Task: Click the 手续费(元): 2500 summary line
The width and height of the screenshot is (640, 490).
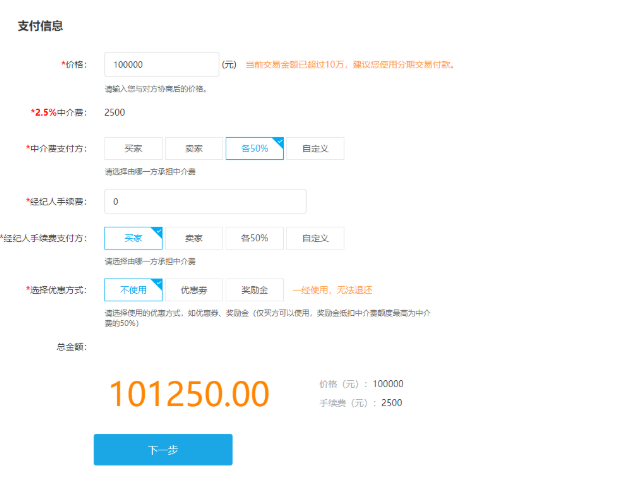Action: tap(360, 403)
